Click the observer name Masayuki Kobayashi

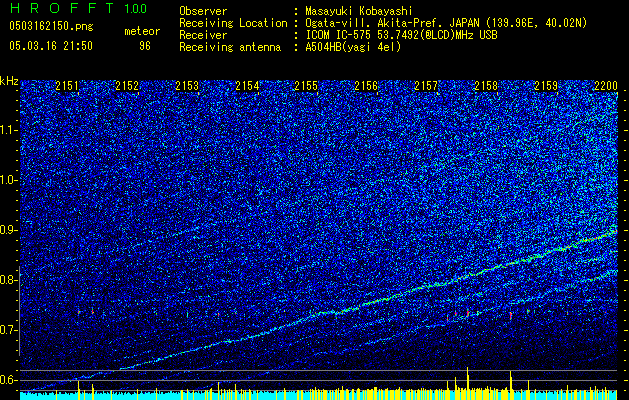(358, 11)
